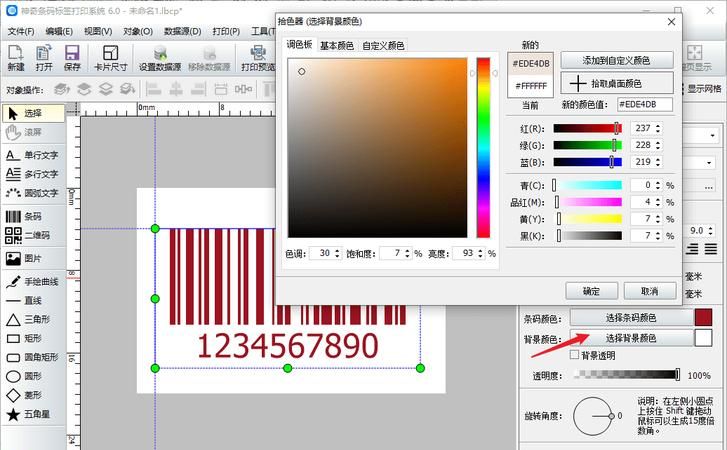Click the dark red barcode color swatch
Screen dimensions: 727x450
pyautogui.click(x=703, y=318)
